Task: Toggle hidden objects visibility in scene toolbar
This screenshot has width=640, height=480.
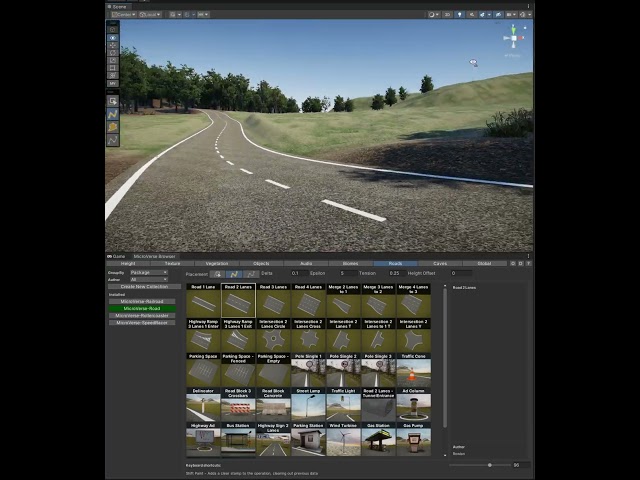Action: [498, 14]
